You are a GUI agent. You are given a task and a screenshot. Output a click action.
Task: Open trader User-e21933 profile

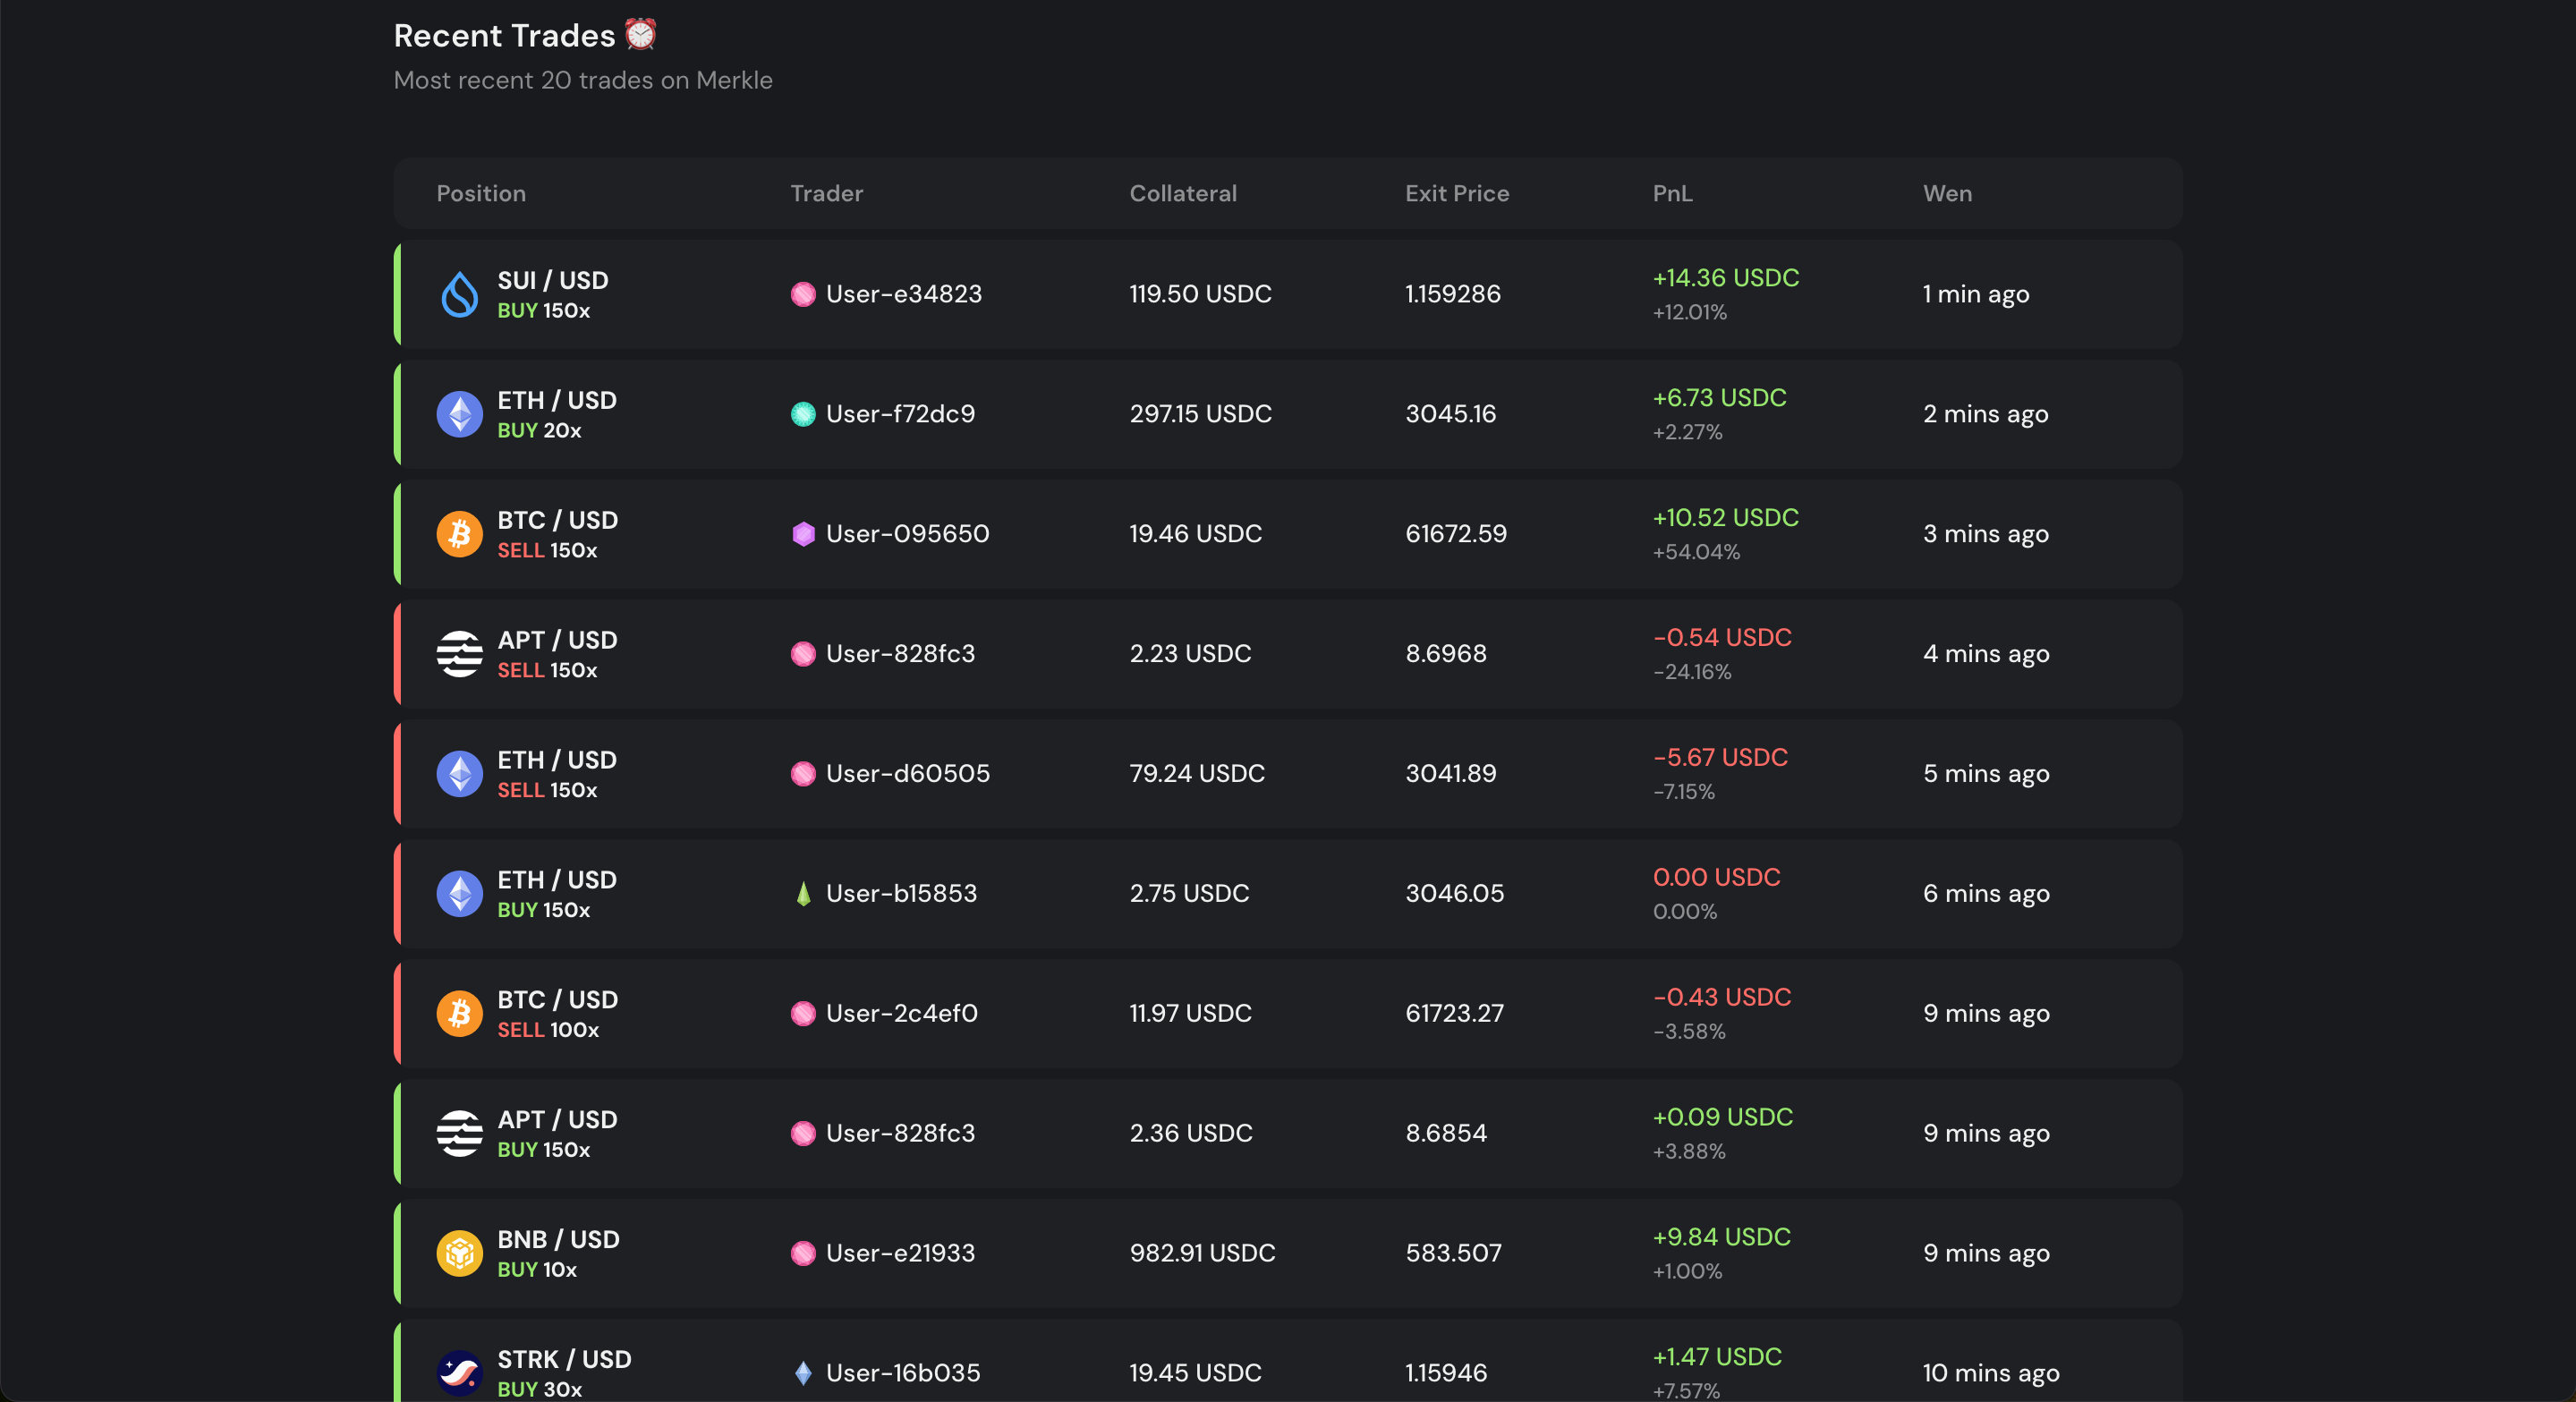[x=900, y=1253]
